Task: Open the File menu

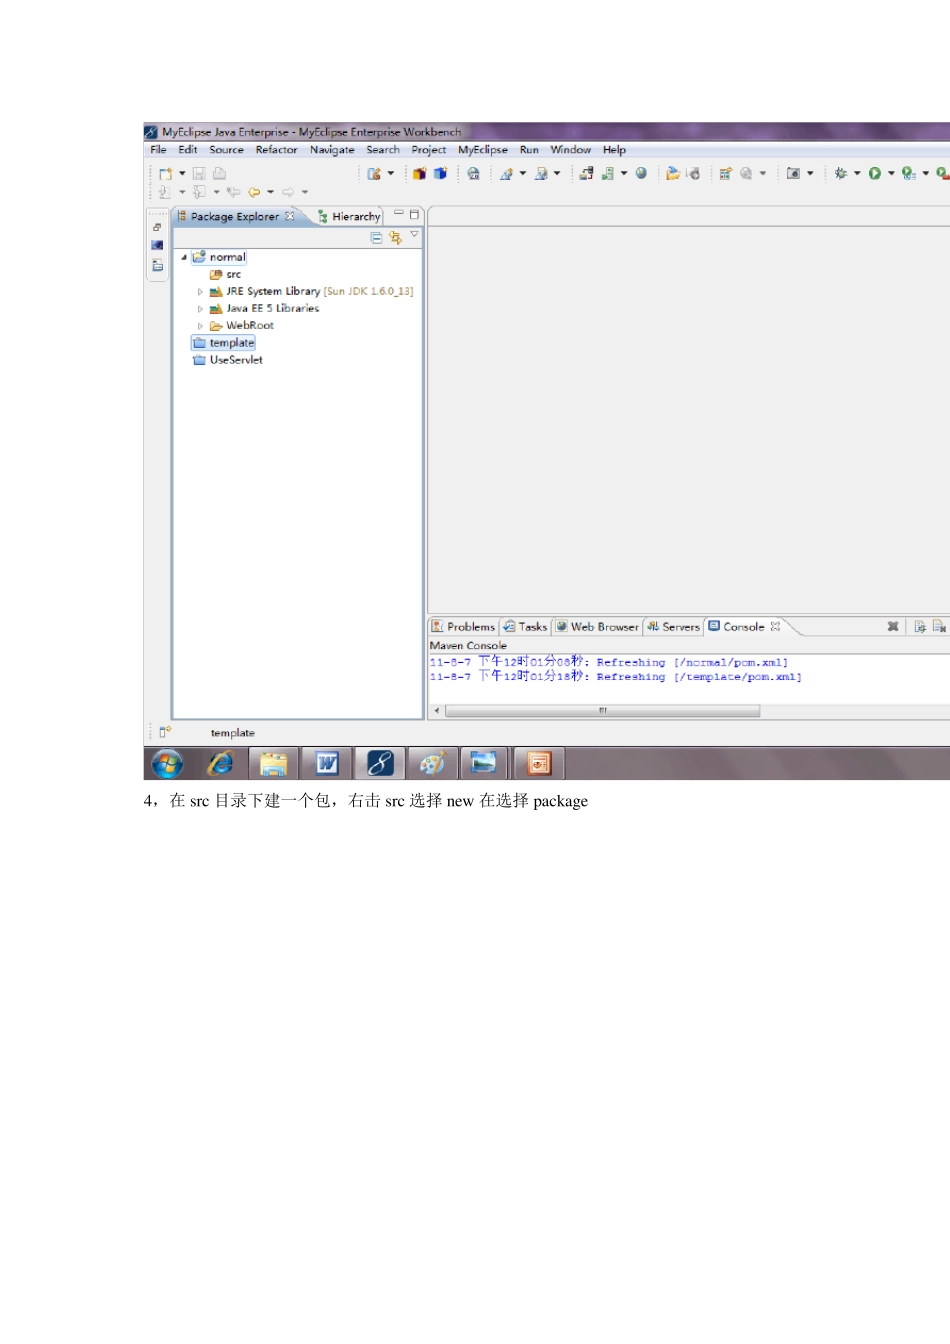Action: 158,150
